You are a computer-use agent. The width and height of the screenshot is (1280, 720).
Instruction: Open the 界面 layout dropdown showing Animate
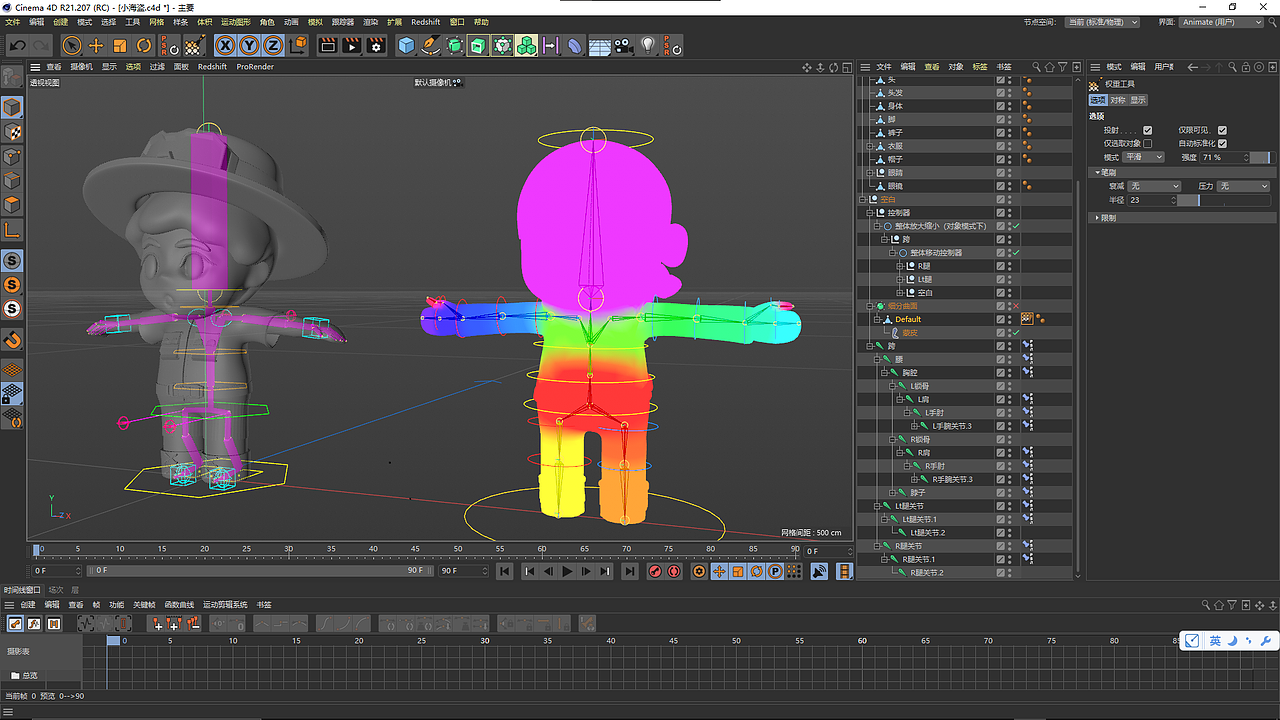click(1222, 22)
